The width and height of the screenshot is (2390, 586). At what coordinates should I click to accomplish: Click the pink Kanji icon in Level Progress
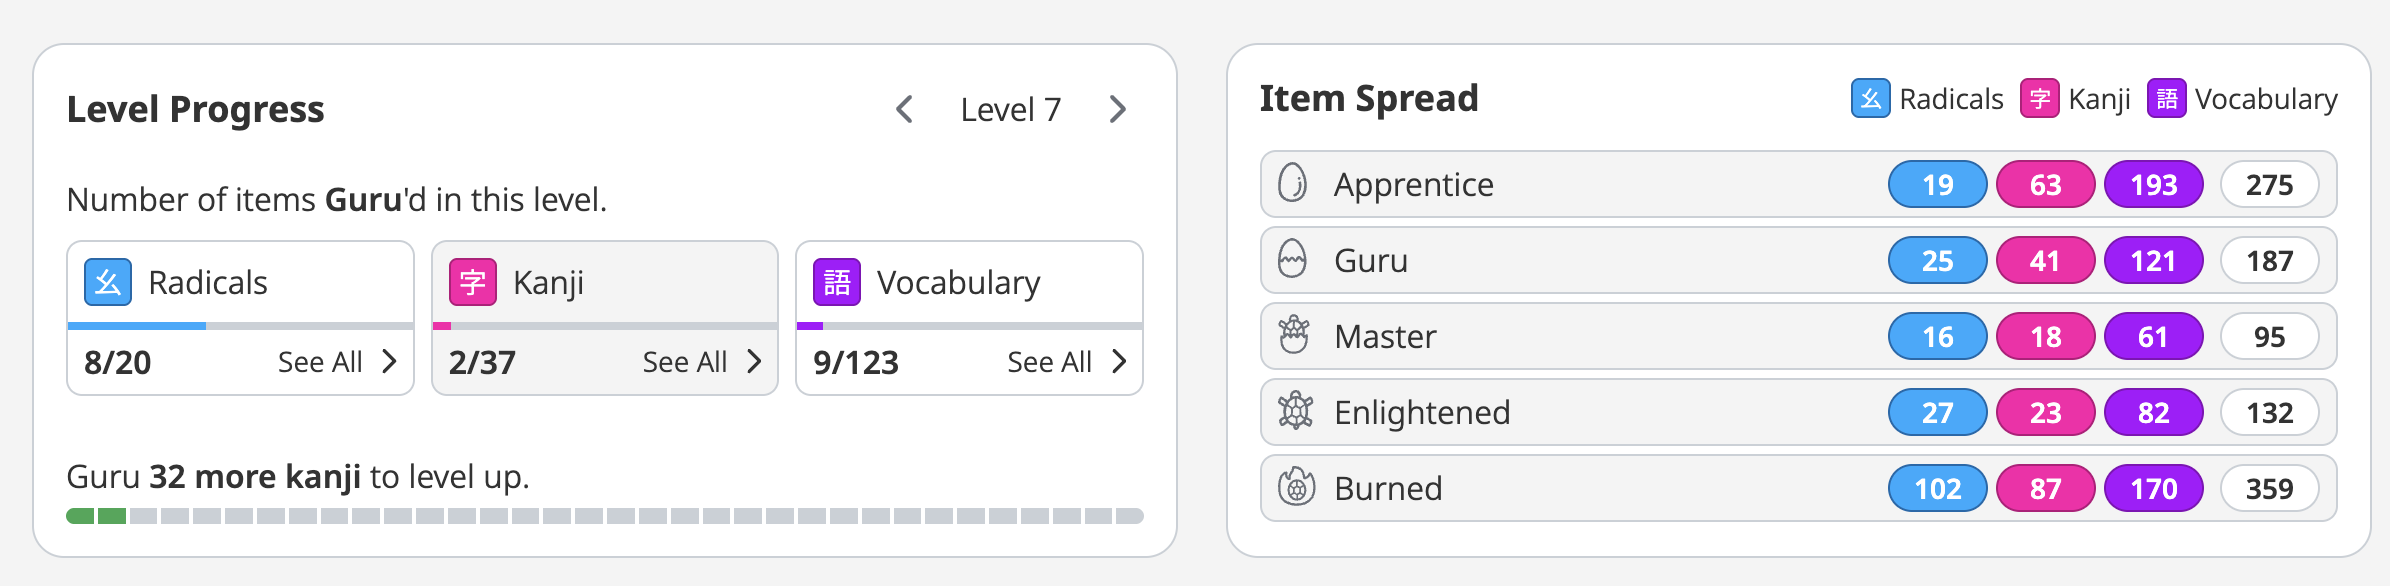[472, 282]
